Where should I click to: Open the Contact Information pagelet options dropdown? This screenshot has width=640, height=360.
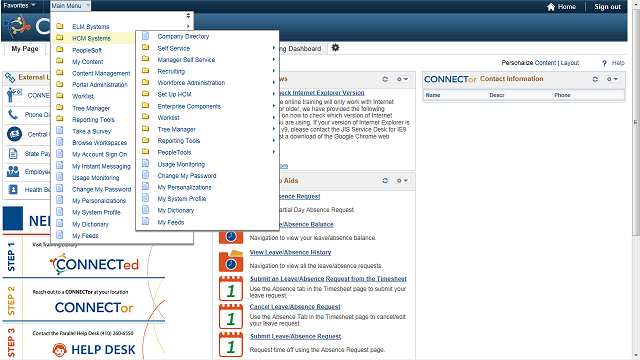point(612,79)
